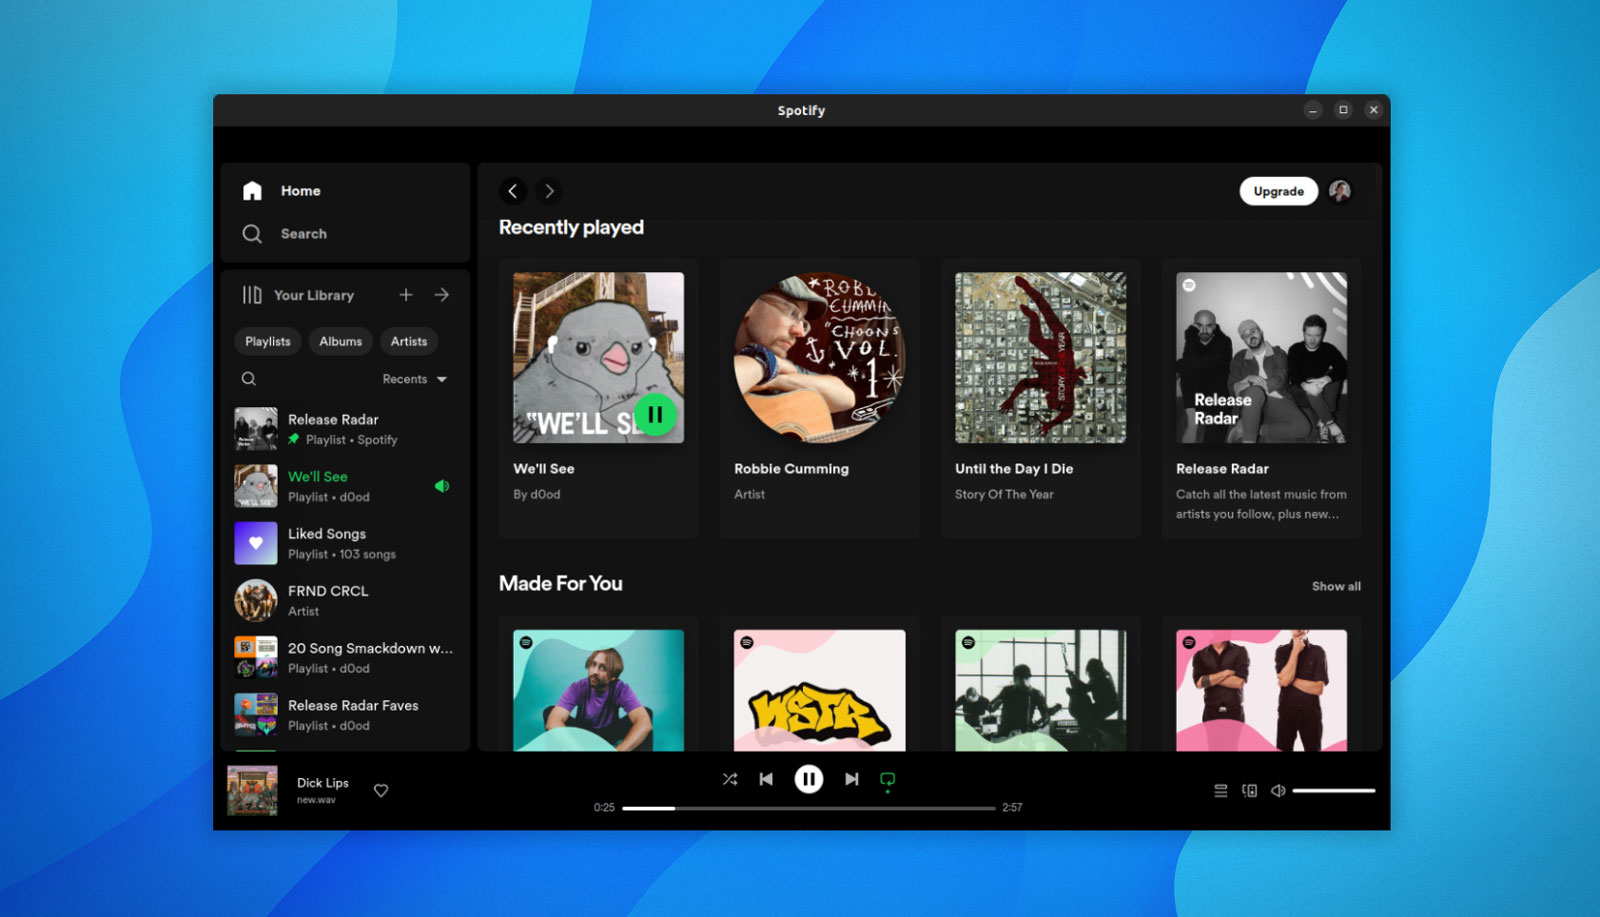Click Release Radar card title
The height and width of the screenshot is (917, 1600).
1222,469
